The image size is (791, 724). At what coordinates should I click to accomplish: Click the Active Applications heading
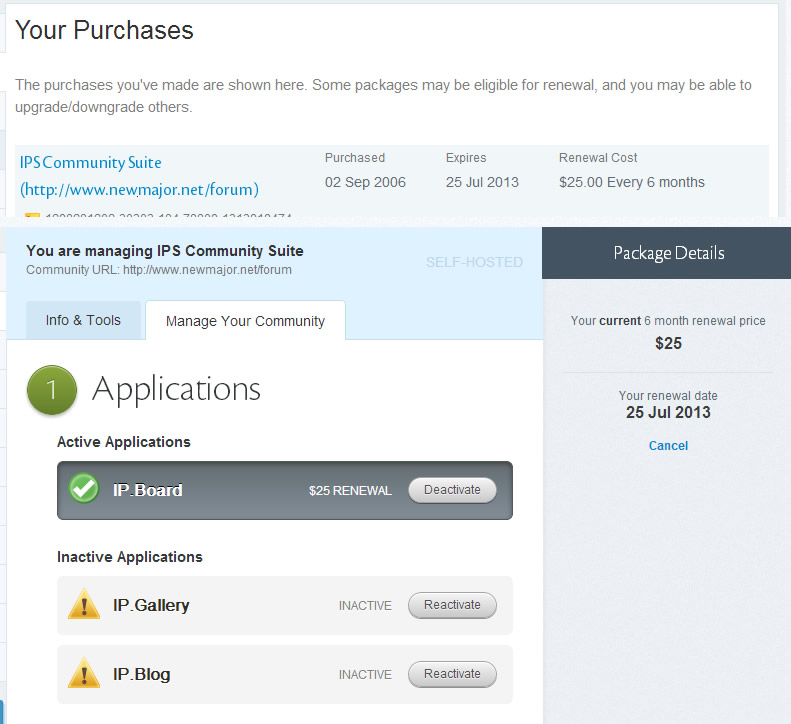[124, 442]
